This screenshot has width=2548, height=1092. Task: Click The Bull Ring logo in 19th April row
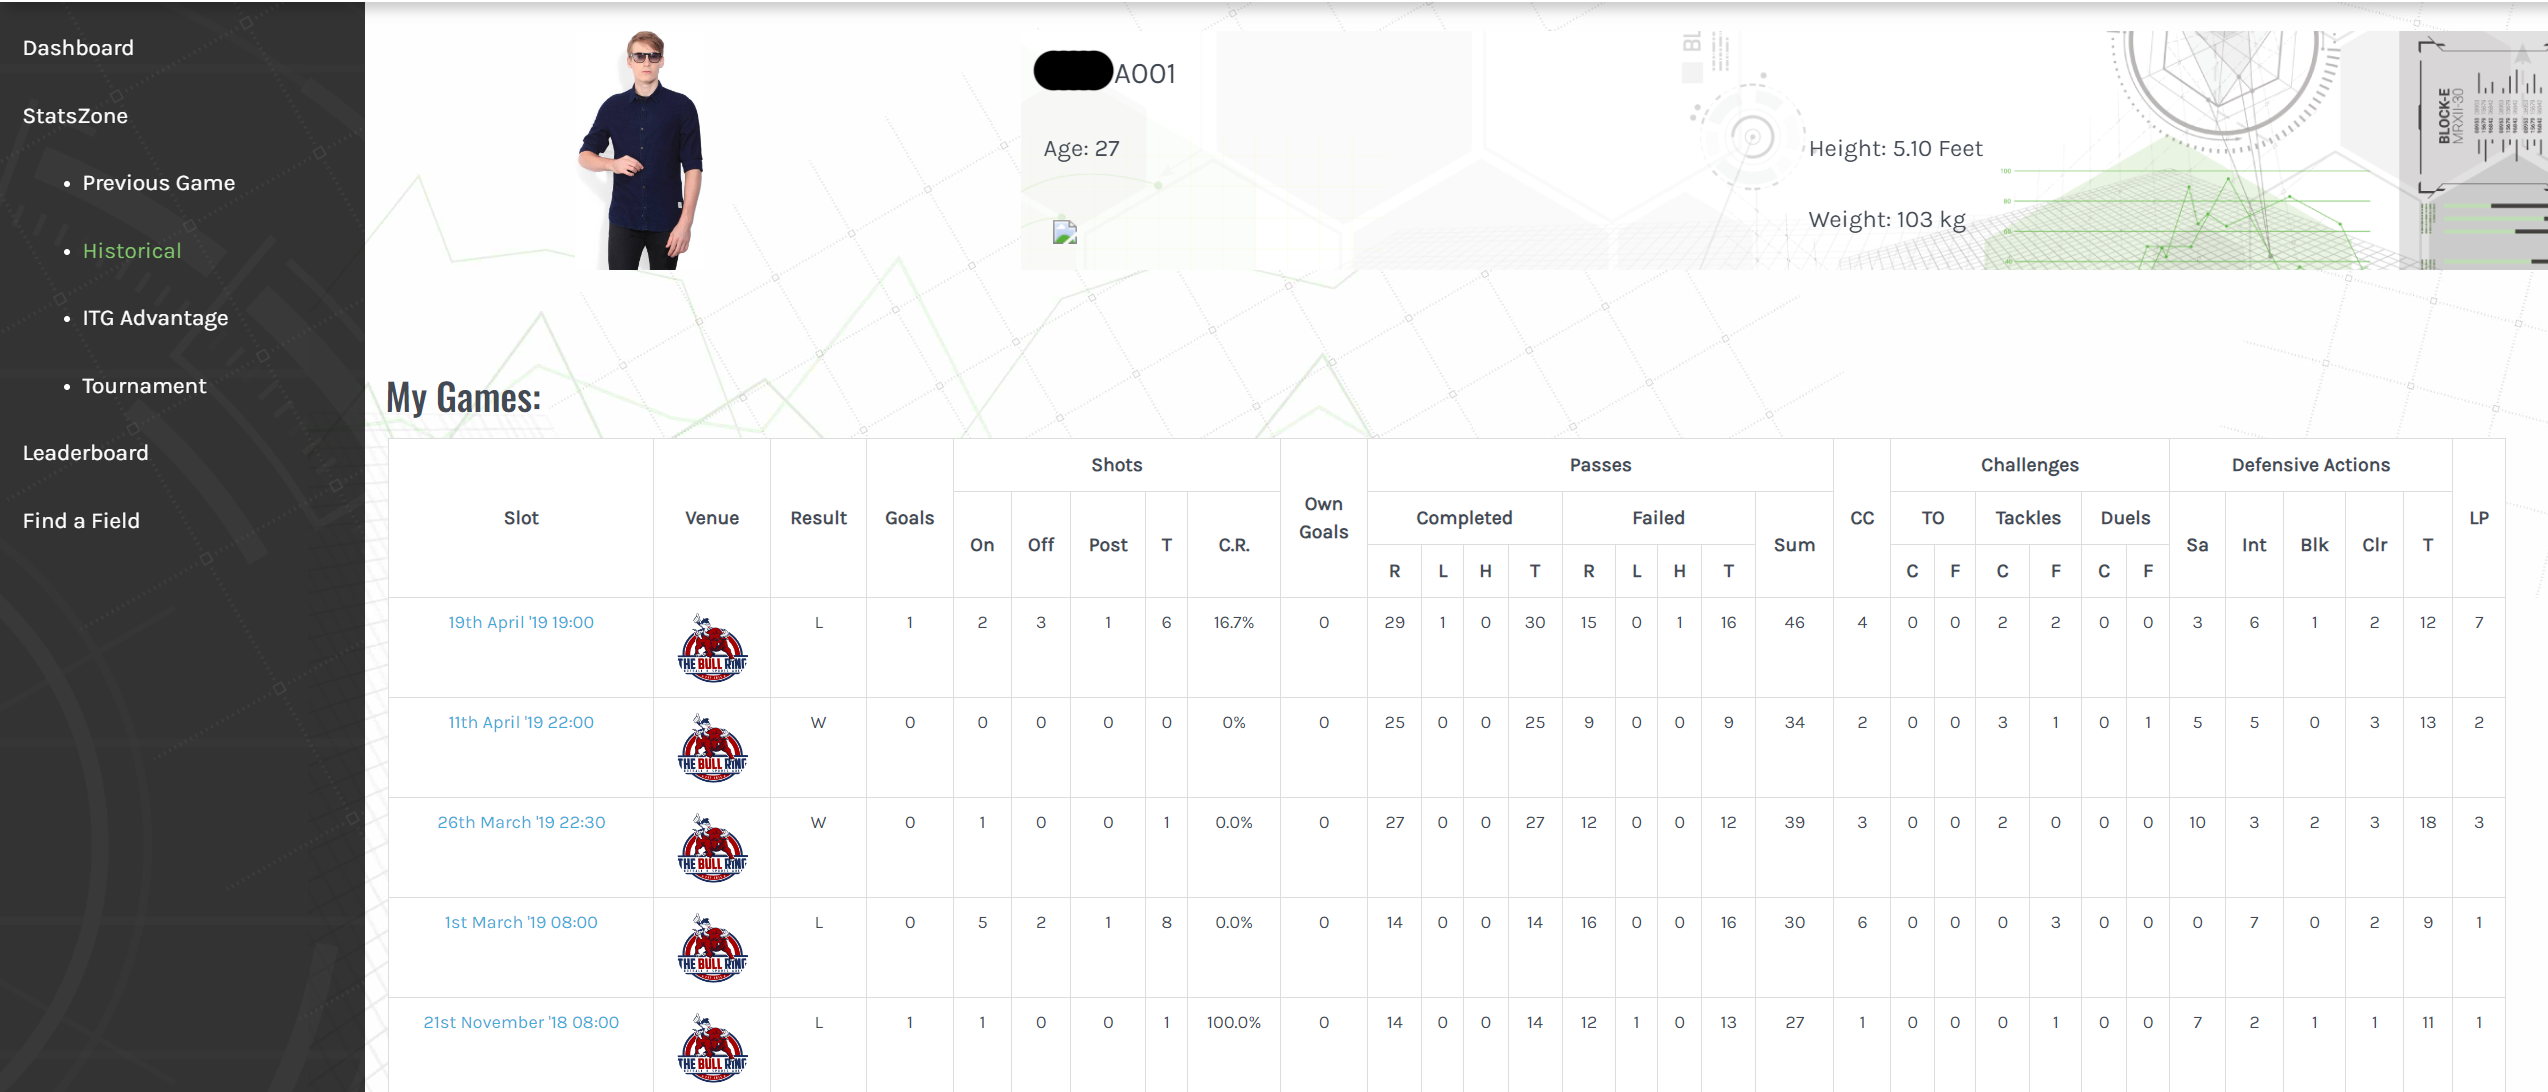pyautogui.click(x=712, y=648)
